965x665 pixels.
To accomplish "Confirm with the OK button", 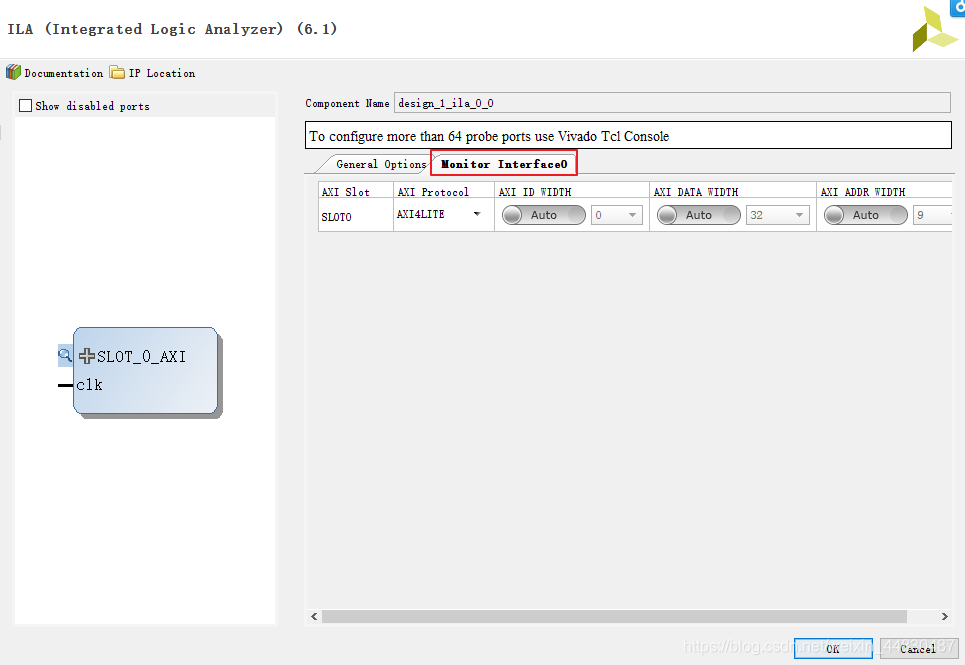I will [833, 648].
